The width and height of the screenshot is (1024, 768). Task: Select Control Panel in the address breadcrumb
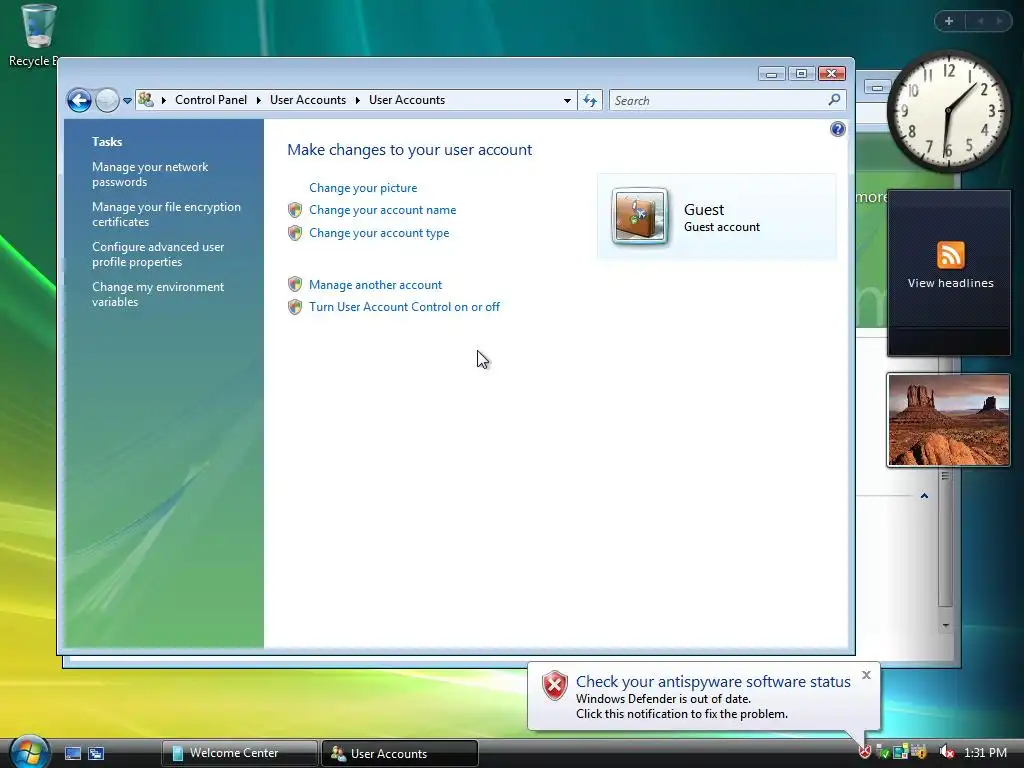point(210,100)
